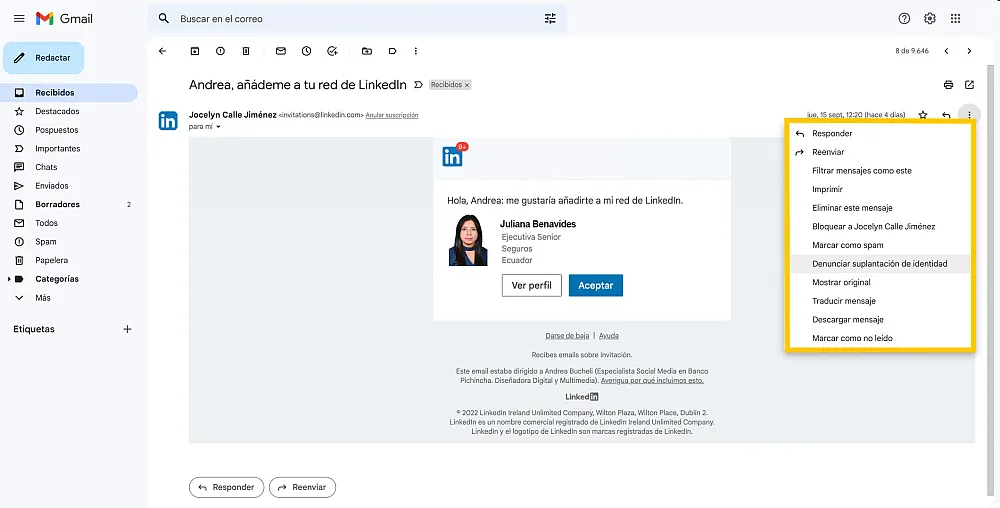
Task: Click the Aceptar button in the email
Action: coord(596,285)
